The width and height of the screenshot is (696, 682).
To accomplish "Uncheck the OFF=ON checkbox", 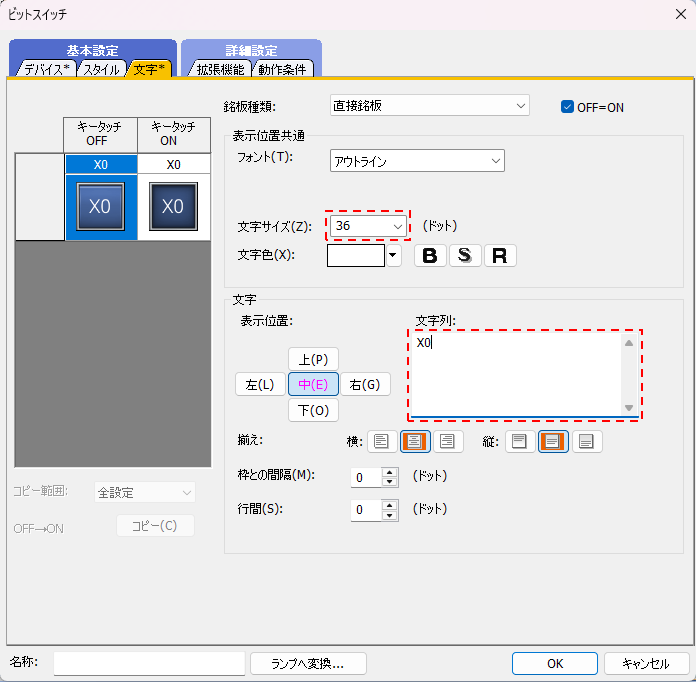I will point(567,107).
